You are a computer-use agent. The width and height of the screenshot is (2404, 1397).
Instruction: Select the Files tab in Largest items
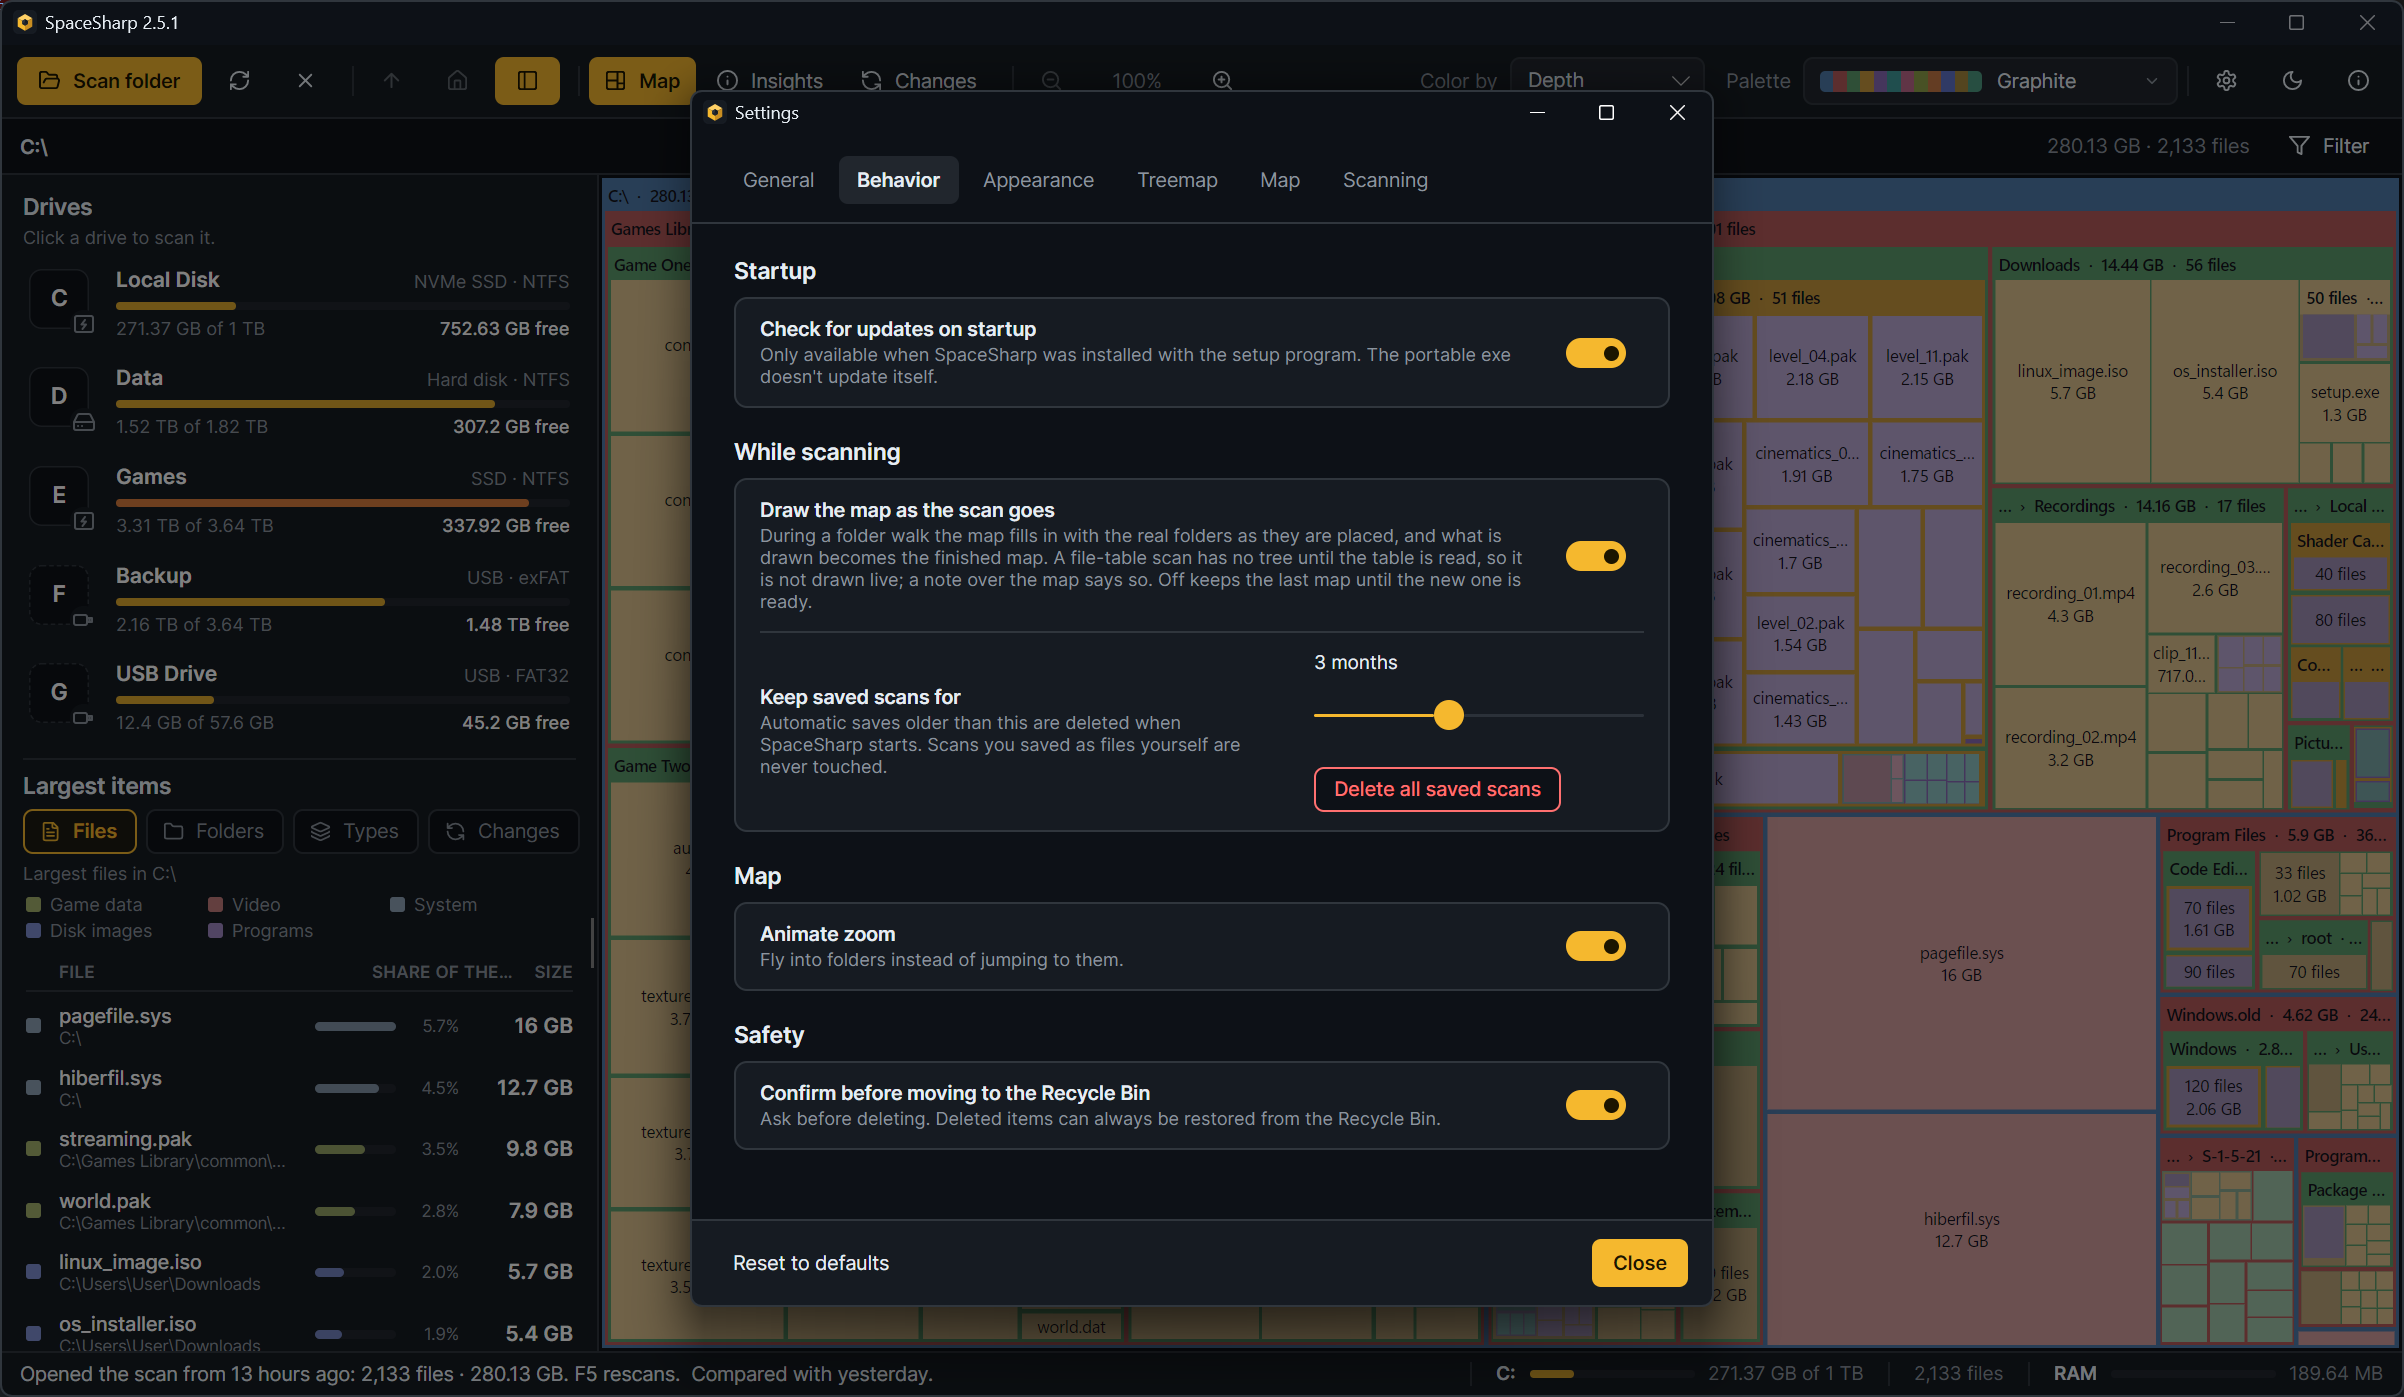pos(79,831)
